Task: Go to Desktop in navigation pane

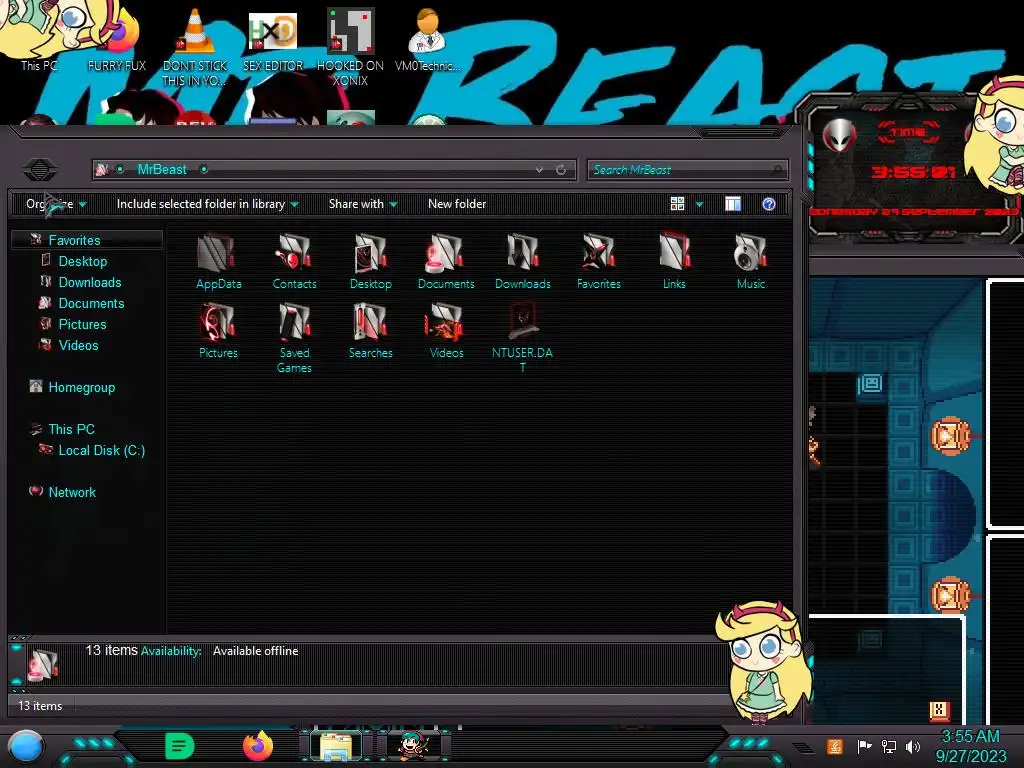Action: 83,261
